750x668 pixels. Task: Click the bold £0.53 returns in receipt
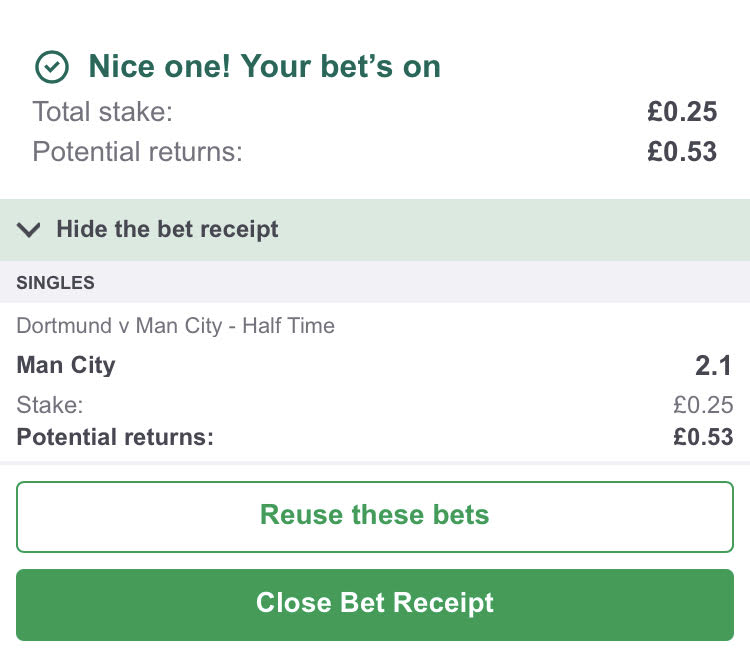click(x=703, y=437)
